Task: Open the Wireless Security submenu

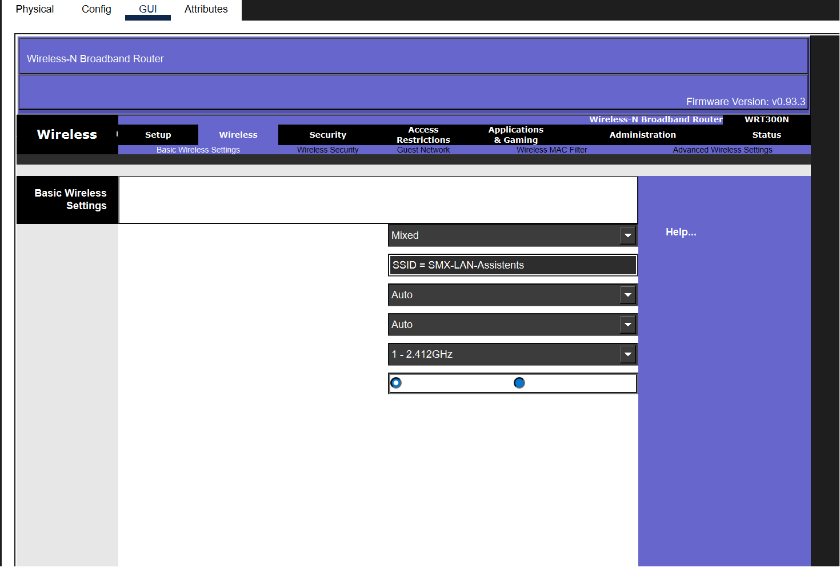Action: (328, 150)
